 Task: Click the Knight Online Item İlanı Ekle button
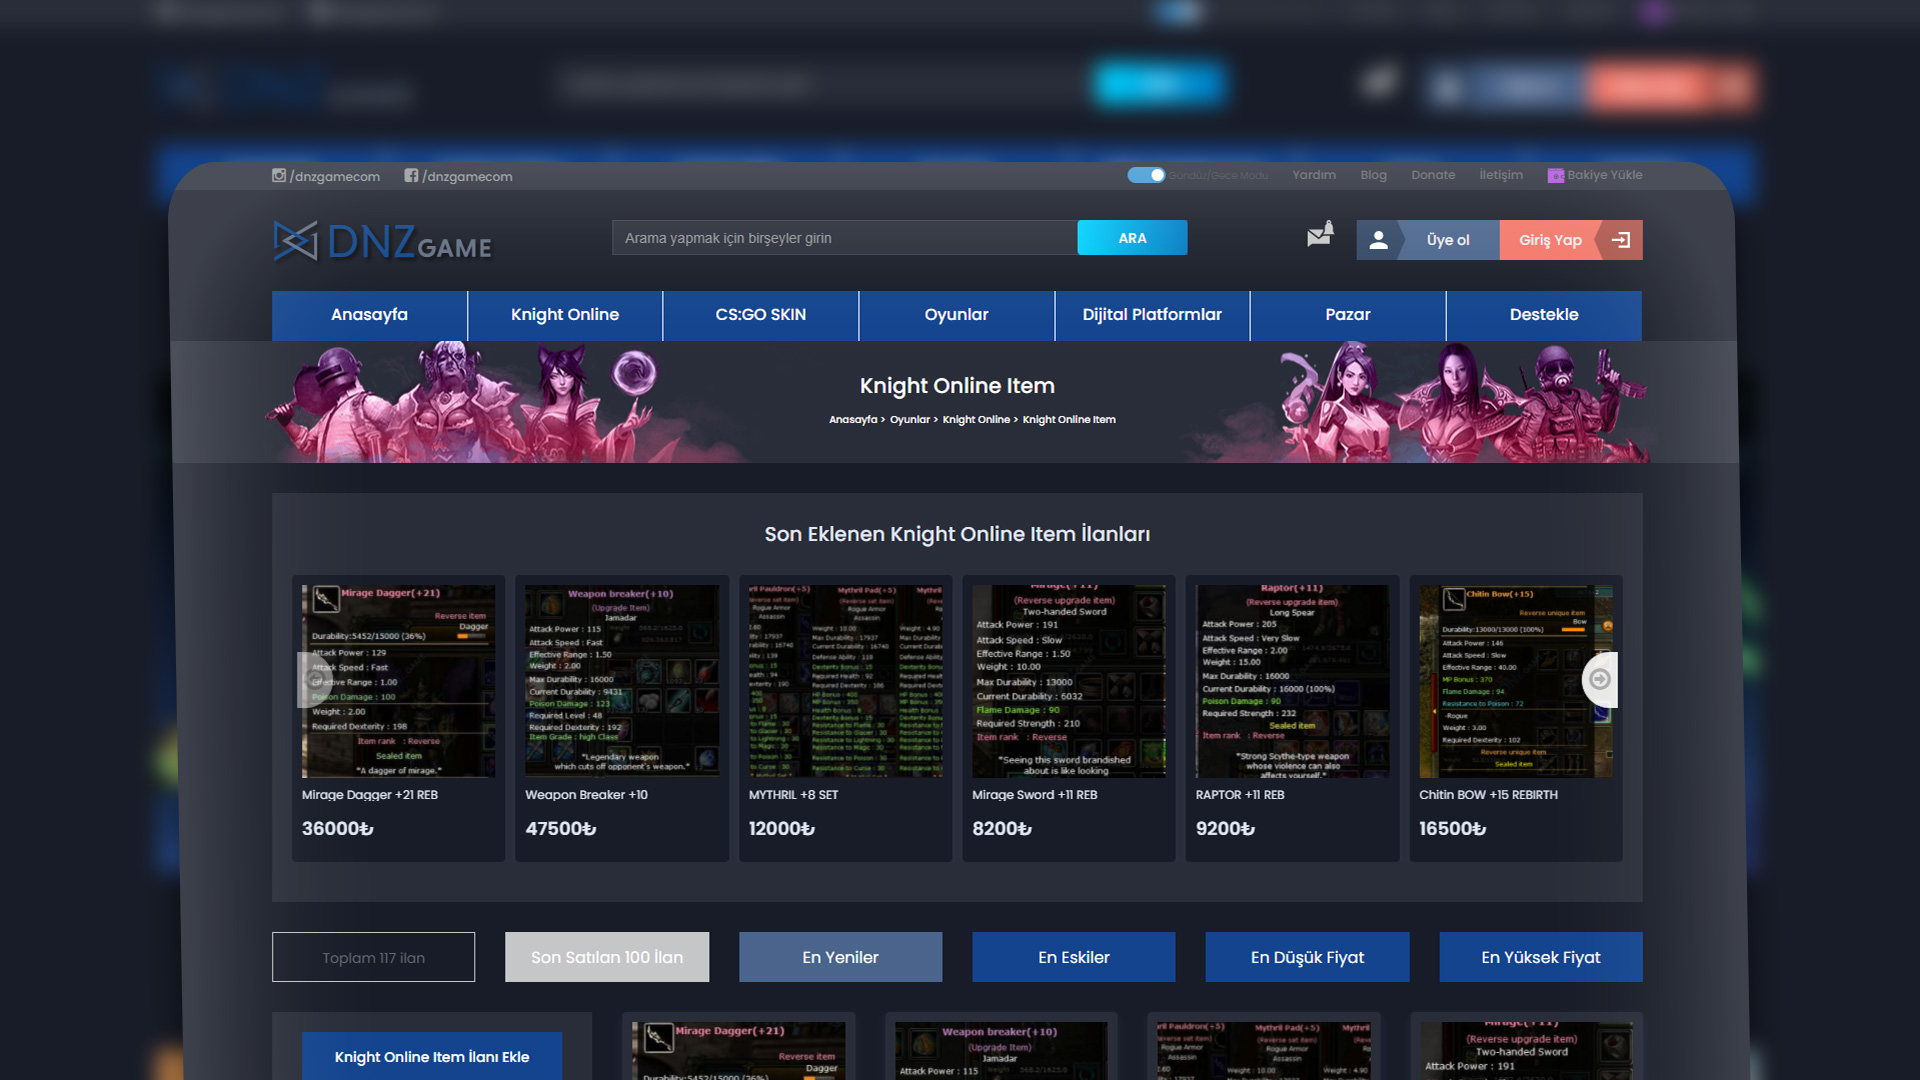click(431, 1056)
